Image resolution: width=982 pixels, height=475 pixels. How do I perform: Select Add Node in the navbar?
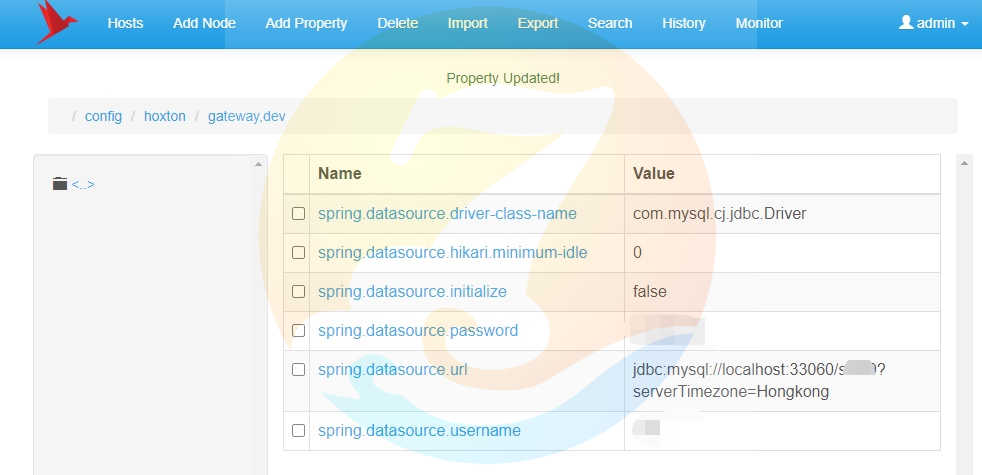(x=204, y=23)
